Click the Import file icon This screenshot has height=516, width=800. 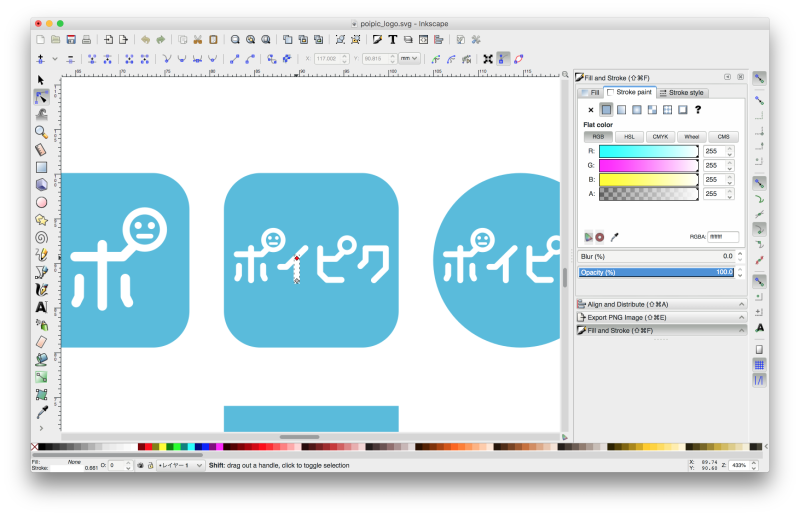(x=108, y=39)
